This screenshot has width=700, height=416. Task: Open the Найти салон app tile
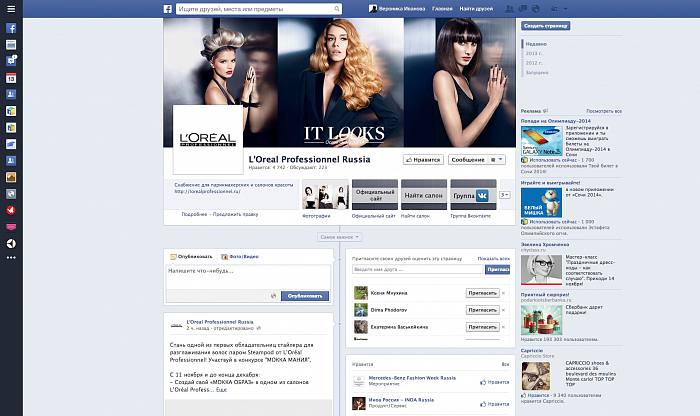click(424, 195)
